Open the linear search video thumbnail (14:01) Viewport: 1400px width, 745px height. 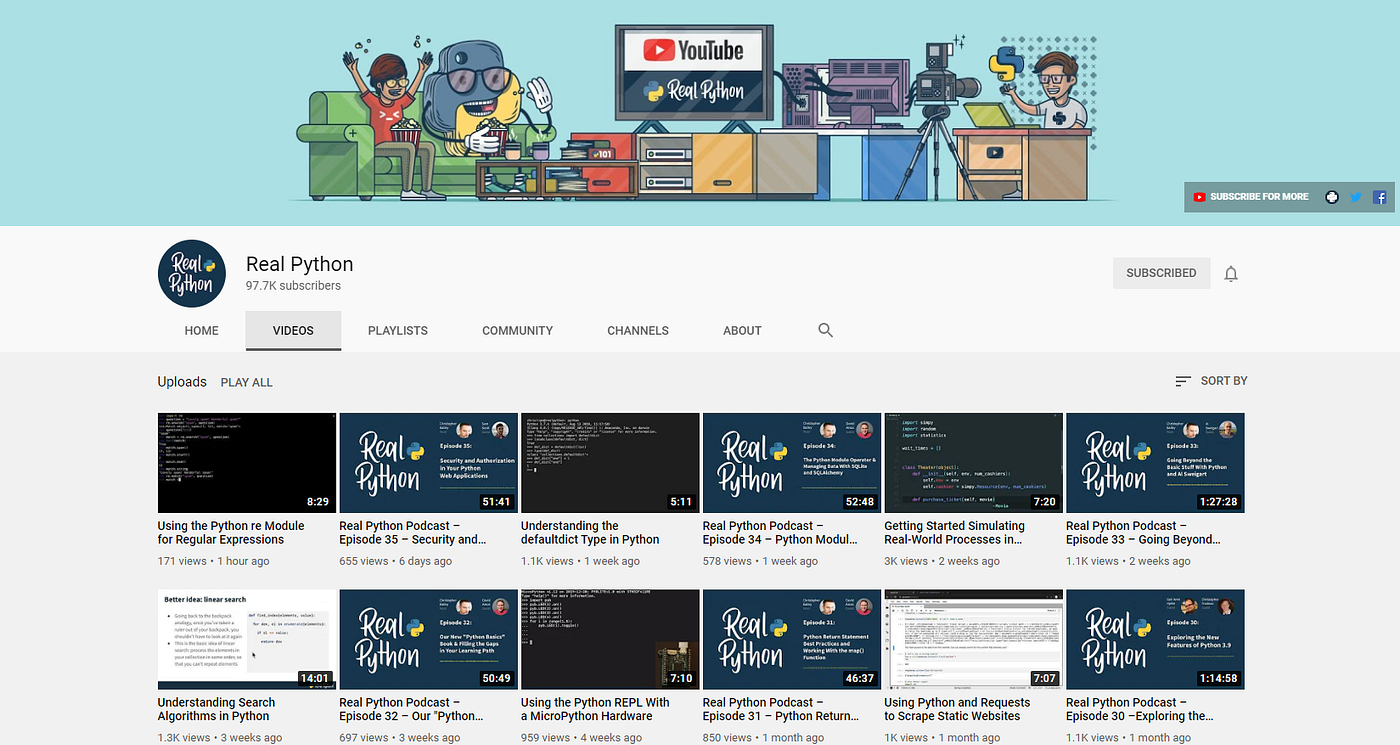tap(247, 639)
